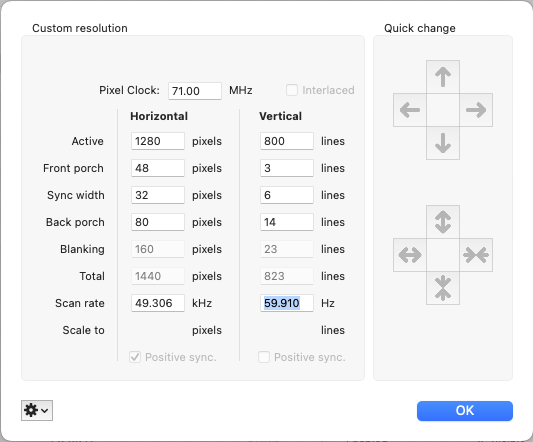Toggle the Vertical Positive sync checkbox
This screenshot has width=533, height=442.
tap(264, 357)
